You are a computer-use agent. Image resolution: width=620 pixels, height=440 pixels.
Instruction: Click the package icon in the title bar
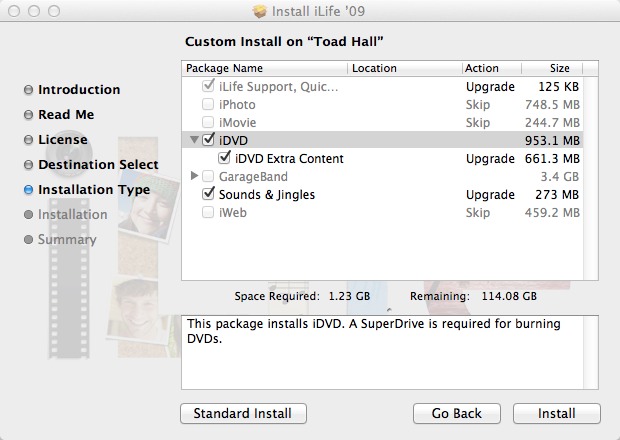260,12
